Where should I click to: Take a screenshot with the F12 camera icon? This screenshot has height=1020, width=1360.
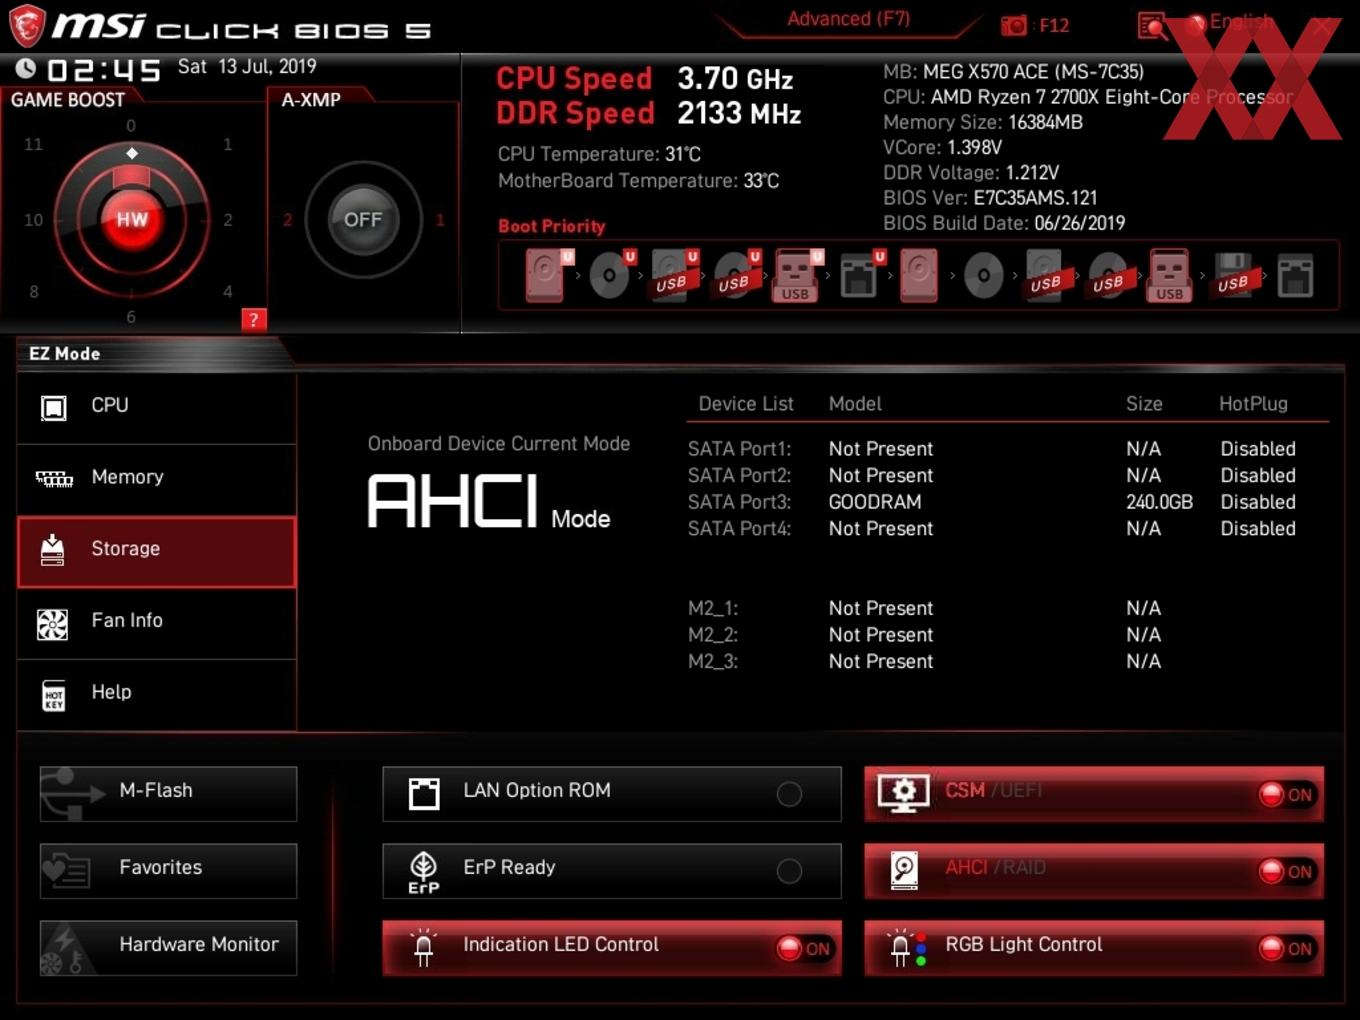coord(1014,26)
